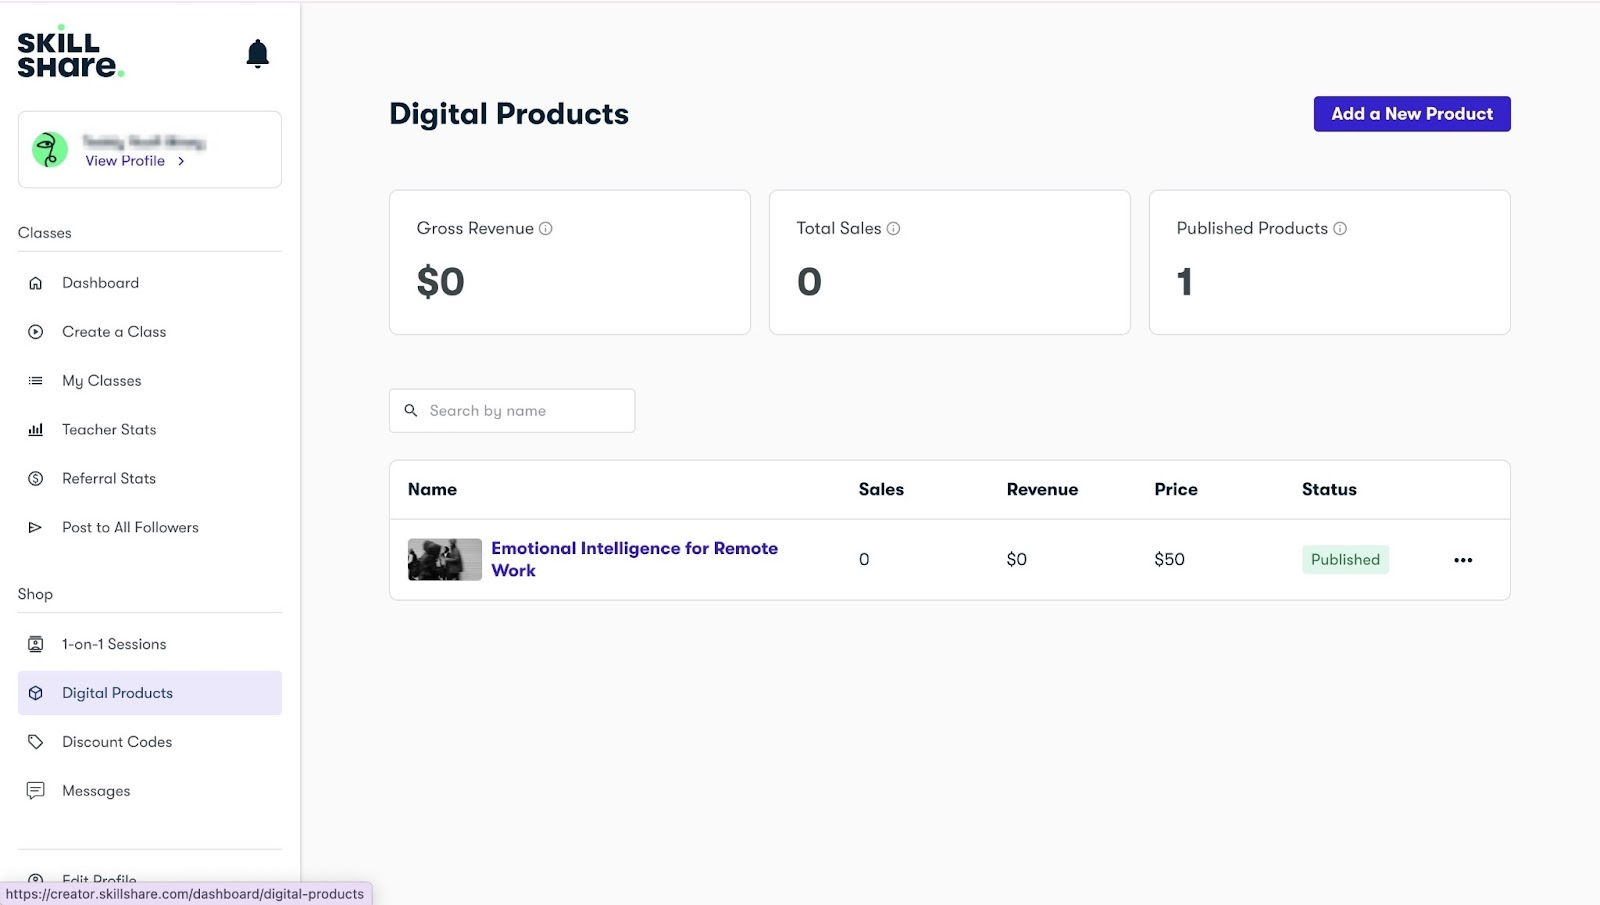Click the Create a Class play icon
Image resolution: width=1600 pixels, height=905 pixels.
36,332
